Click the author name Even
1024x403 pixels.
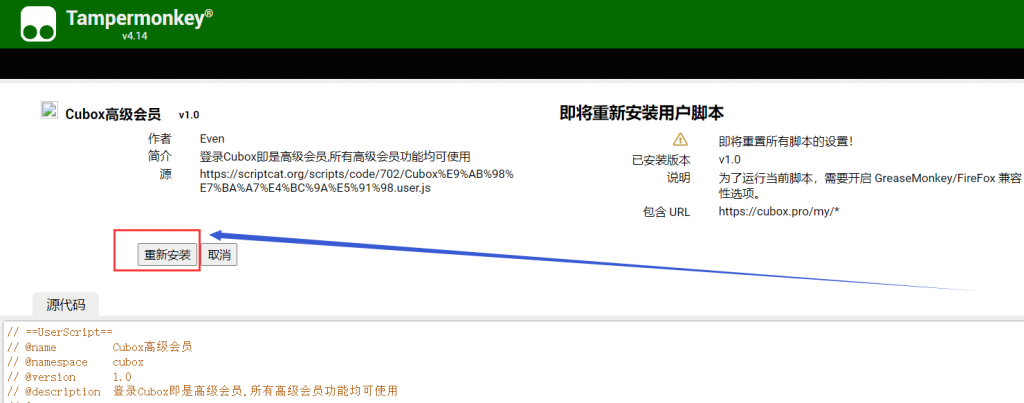(212, 138)
